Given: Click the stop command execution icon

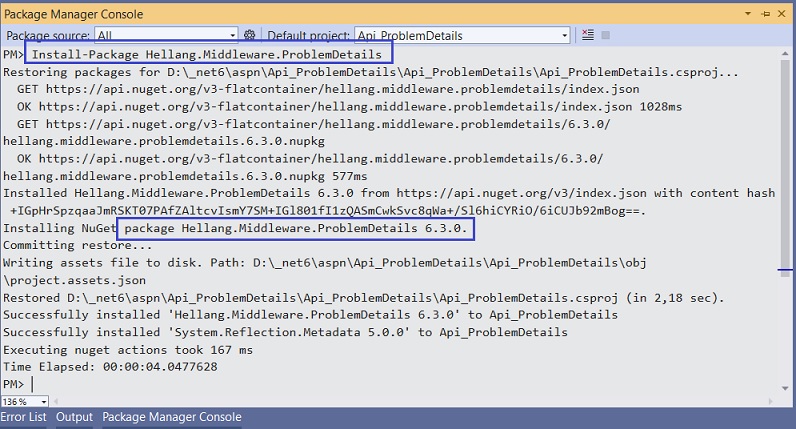Looking at the screenshot, I should click(x=606, y=35).
